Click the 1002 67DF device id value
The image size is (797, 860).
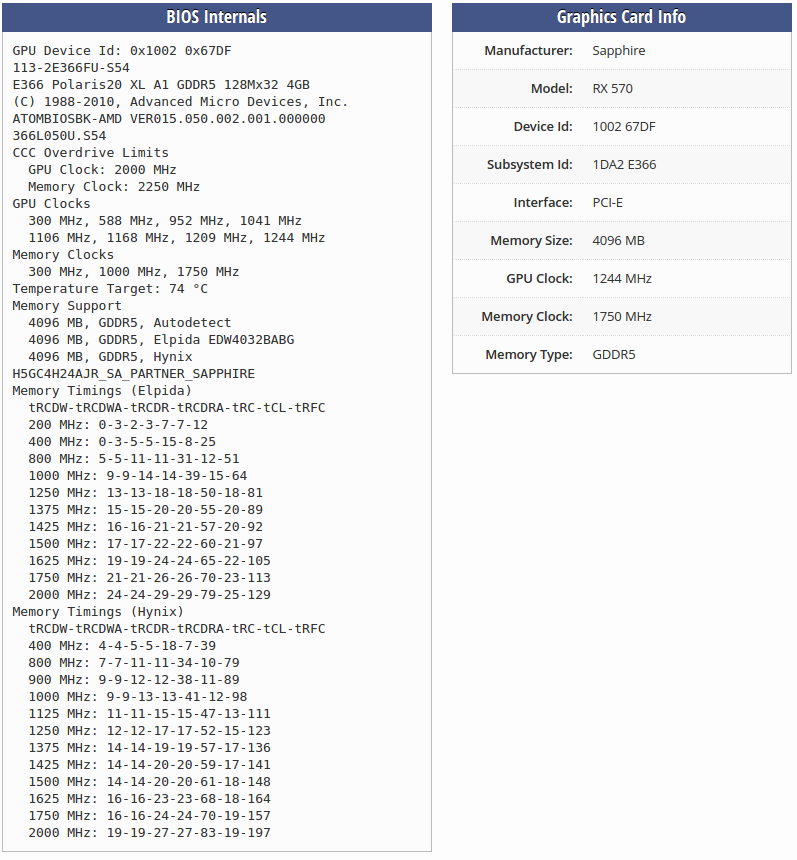tap(624, 126)
